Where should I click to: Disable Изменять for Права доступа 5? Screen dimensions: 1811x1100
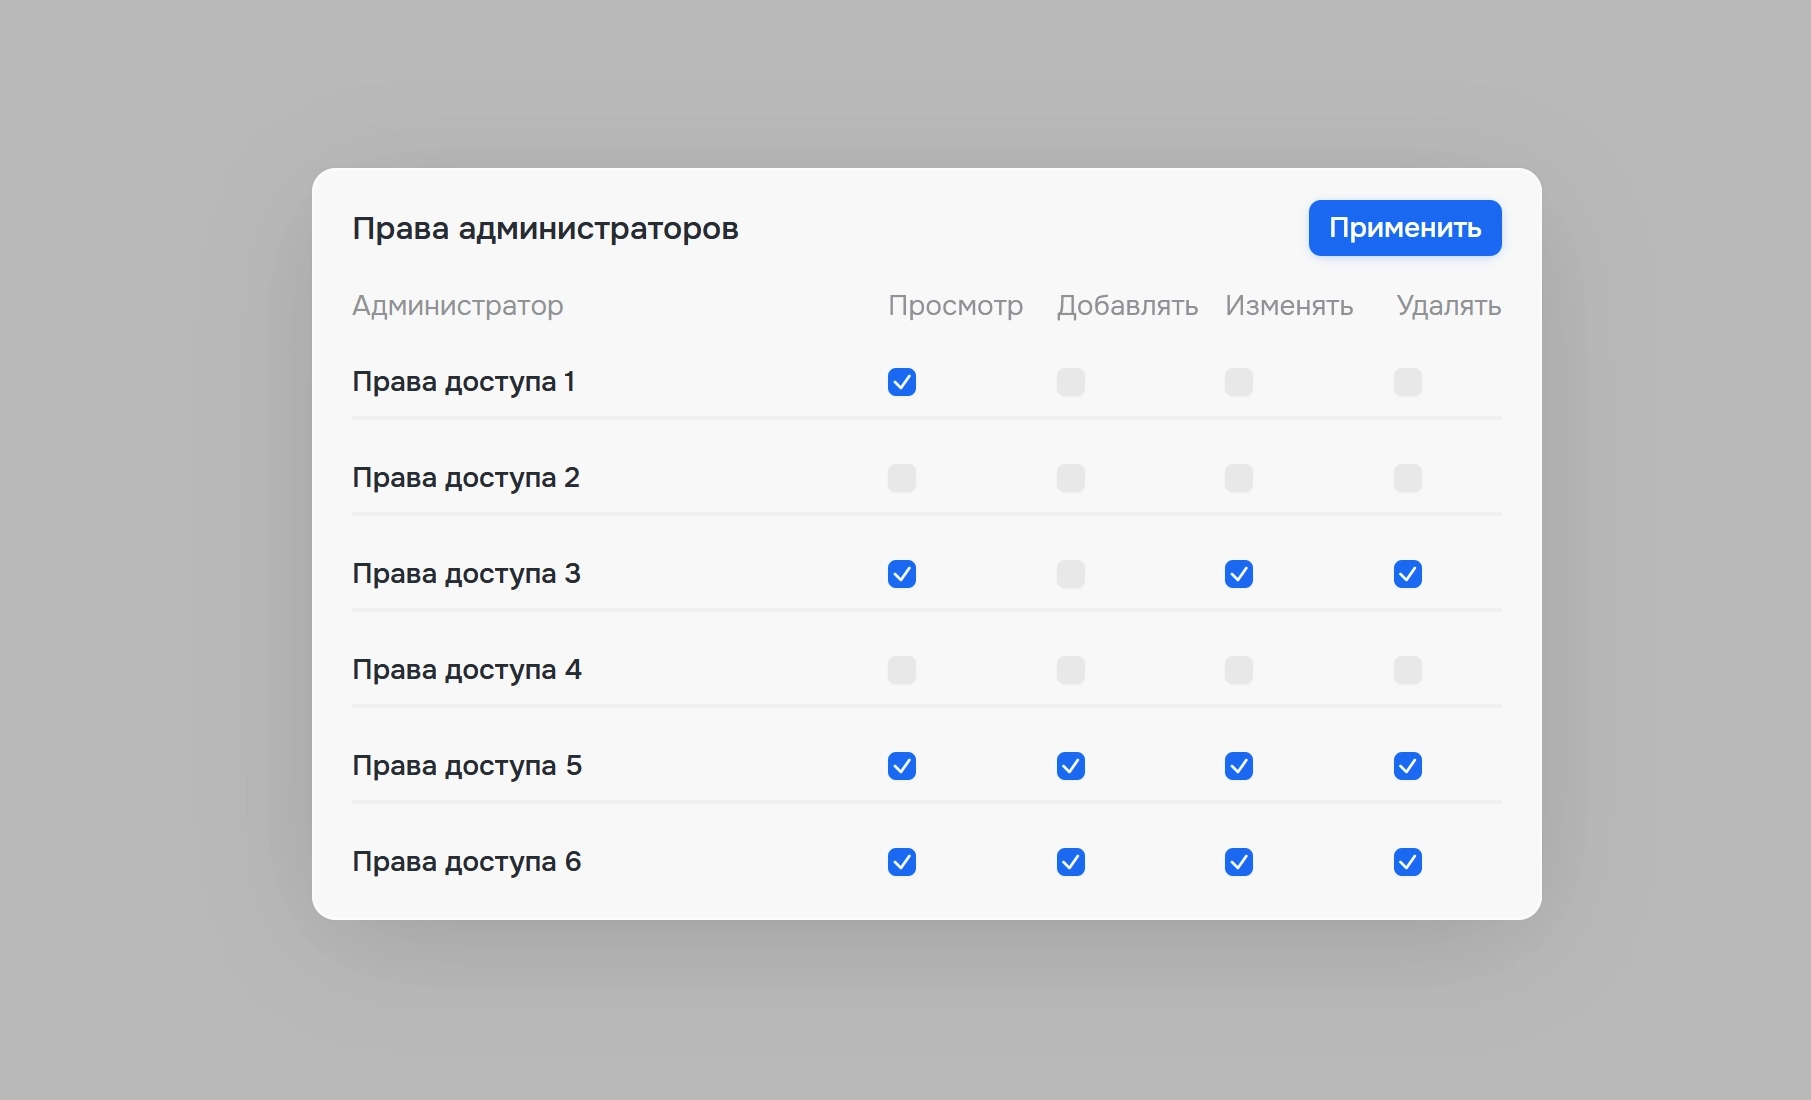pyautogui.click(x=1239, y=766)
